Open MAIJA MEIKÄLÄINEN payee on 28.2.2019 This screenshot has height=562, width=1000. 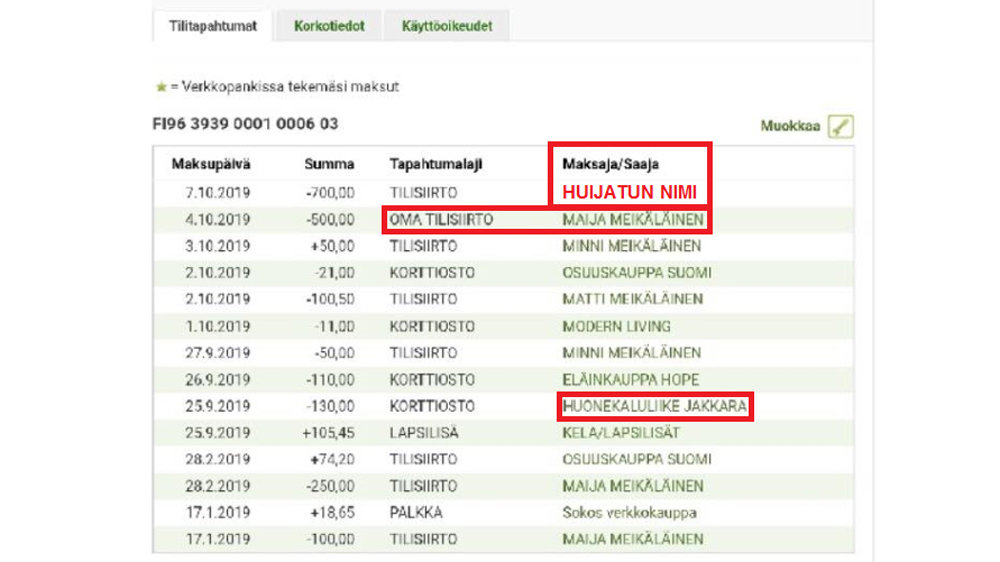coord(633,486)
